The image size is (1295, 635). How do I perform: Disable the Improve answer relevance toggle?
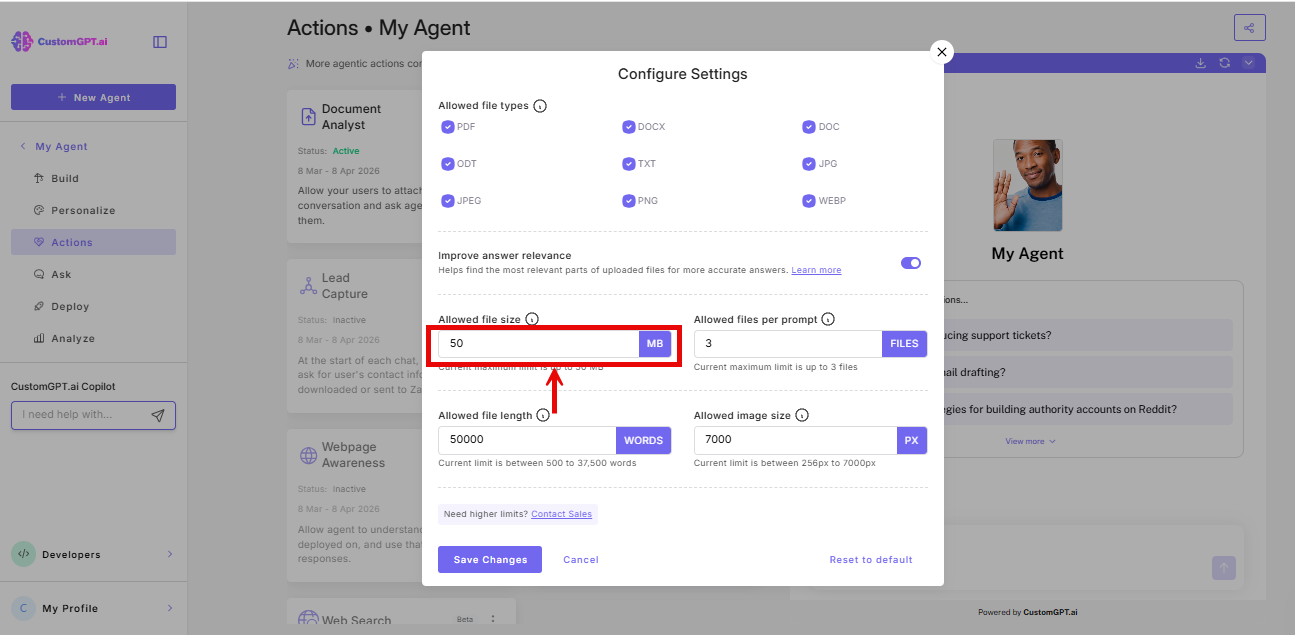(x=910, y=262)
